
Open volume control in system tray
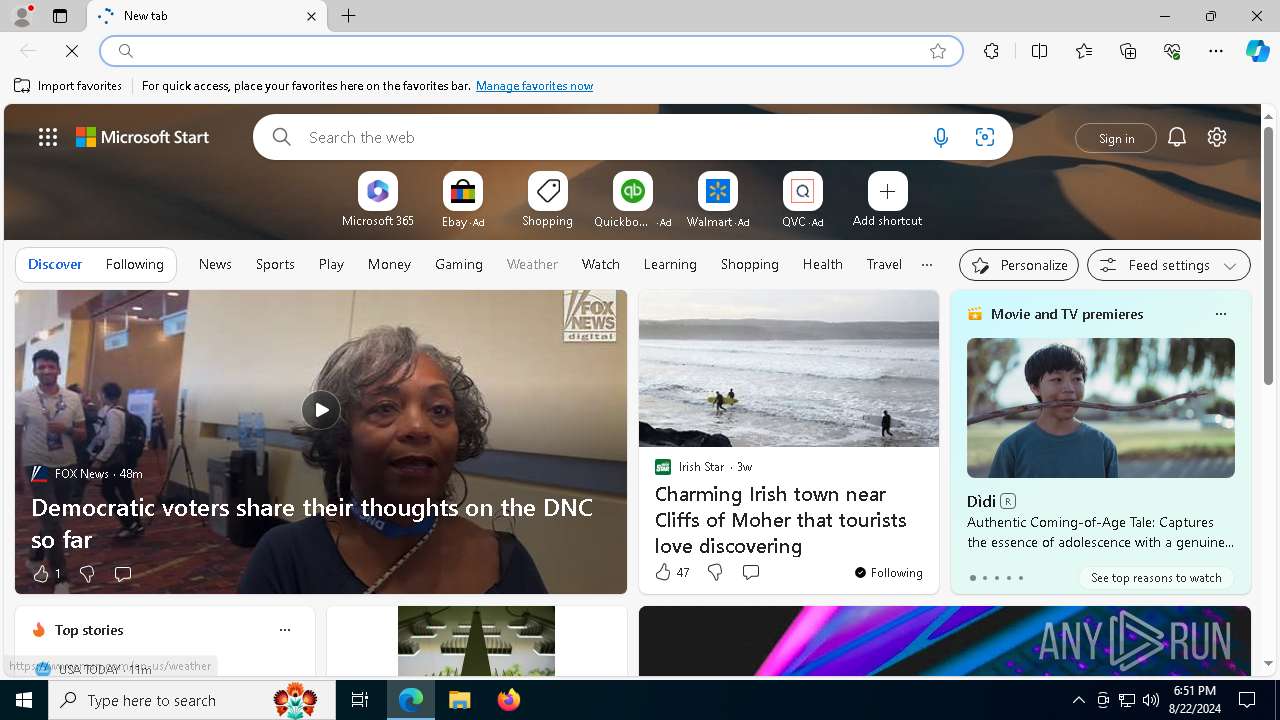click(1151, 700)
